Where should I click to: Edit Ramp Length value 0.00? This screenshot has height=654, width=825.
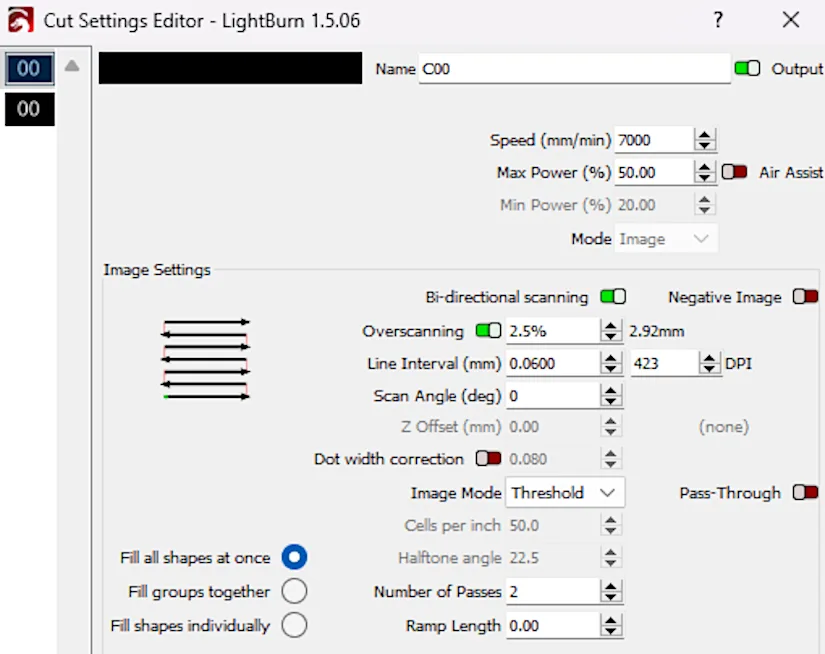click(552, 626)
